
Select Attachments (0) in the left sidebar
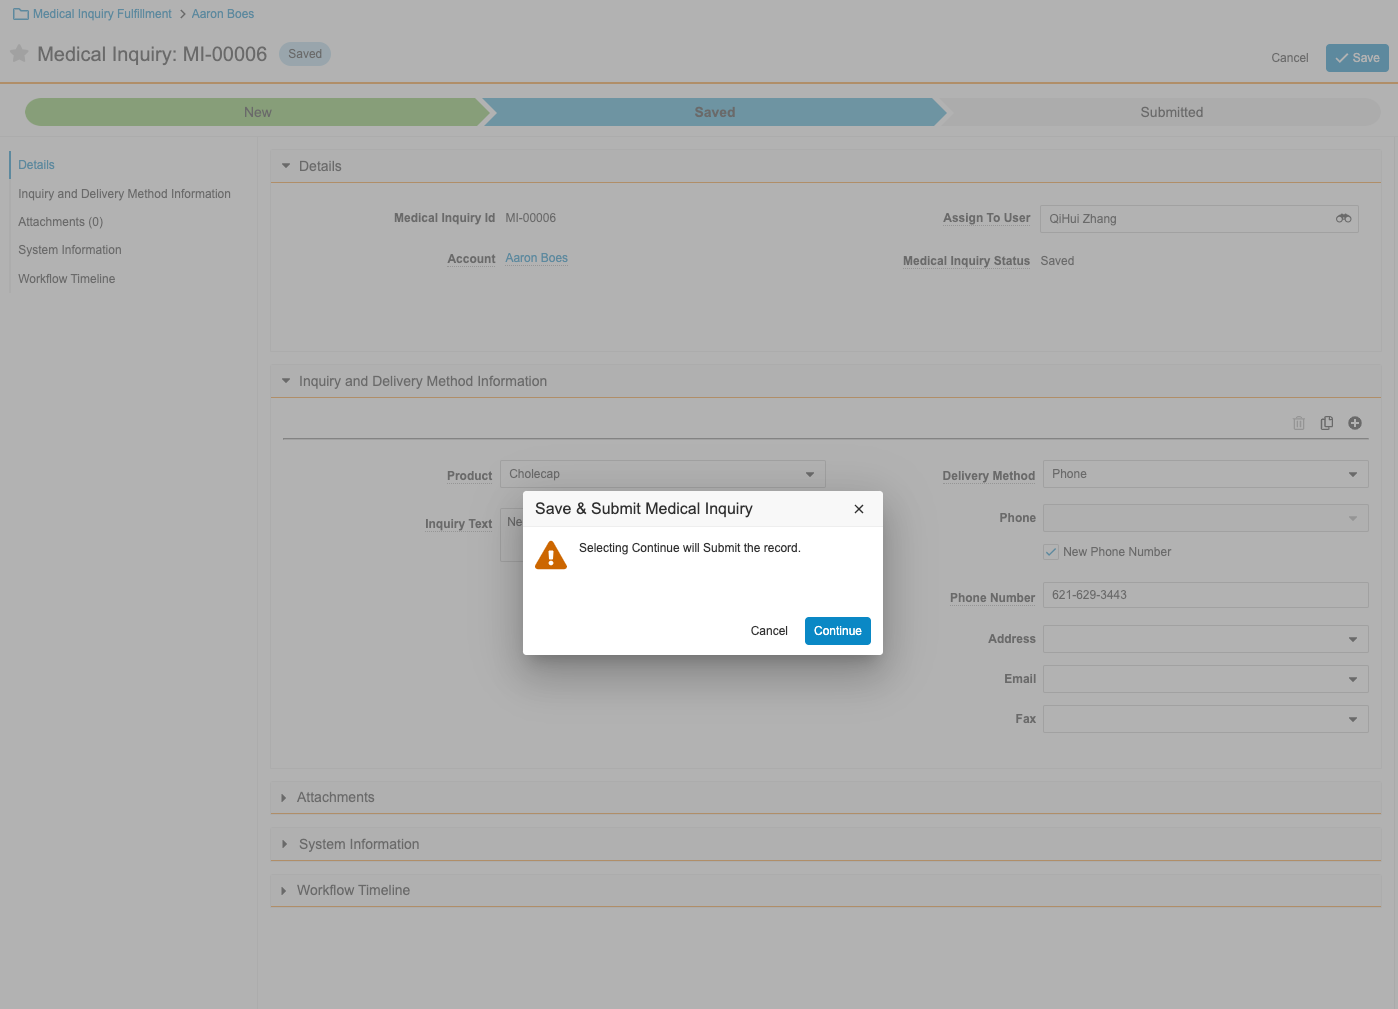coord(61,222)
